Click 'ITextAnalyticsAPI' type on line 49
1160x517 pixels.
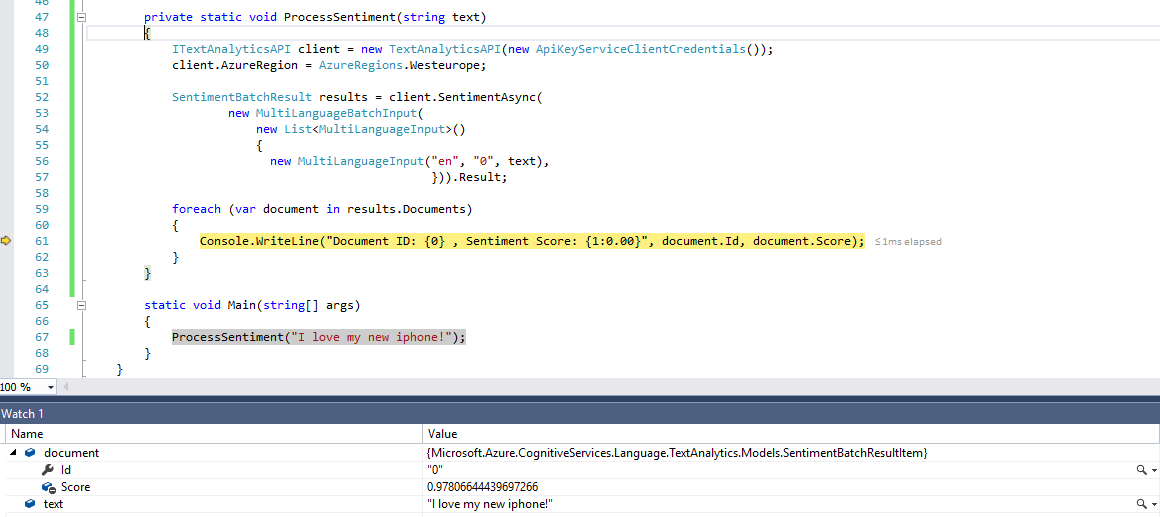[x=232, y=49]
